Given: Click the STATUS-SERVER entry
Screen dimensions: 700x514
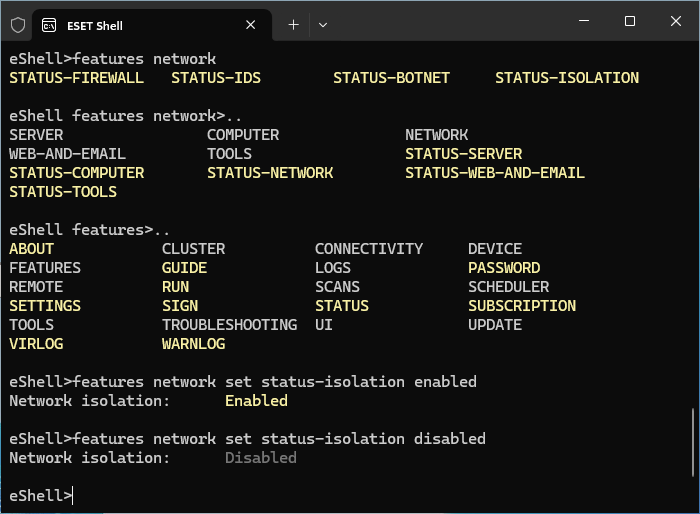Looking at the screenshot, I should point(463,154).
